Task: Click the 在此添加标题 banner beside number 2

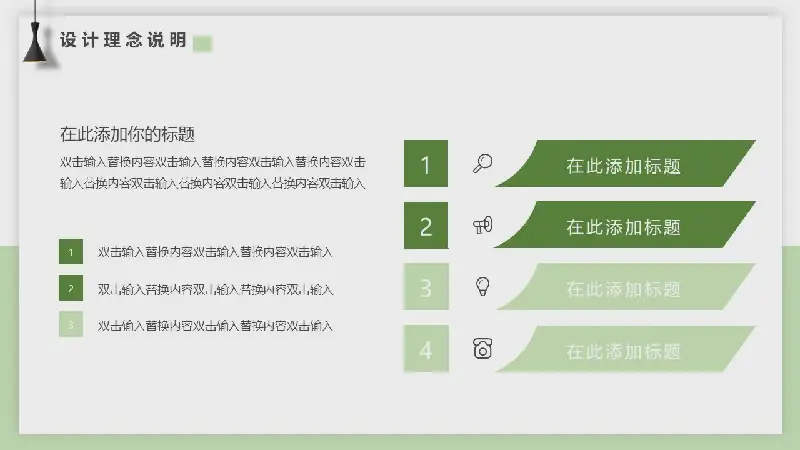Action: [624, 226]
